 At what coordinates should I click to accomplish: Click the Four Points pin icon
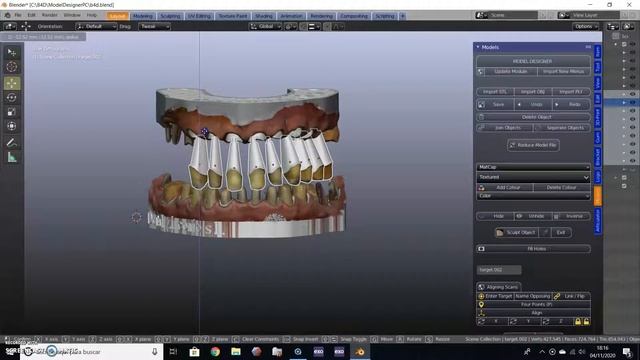point(481,304)
